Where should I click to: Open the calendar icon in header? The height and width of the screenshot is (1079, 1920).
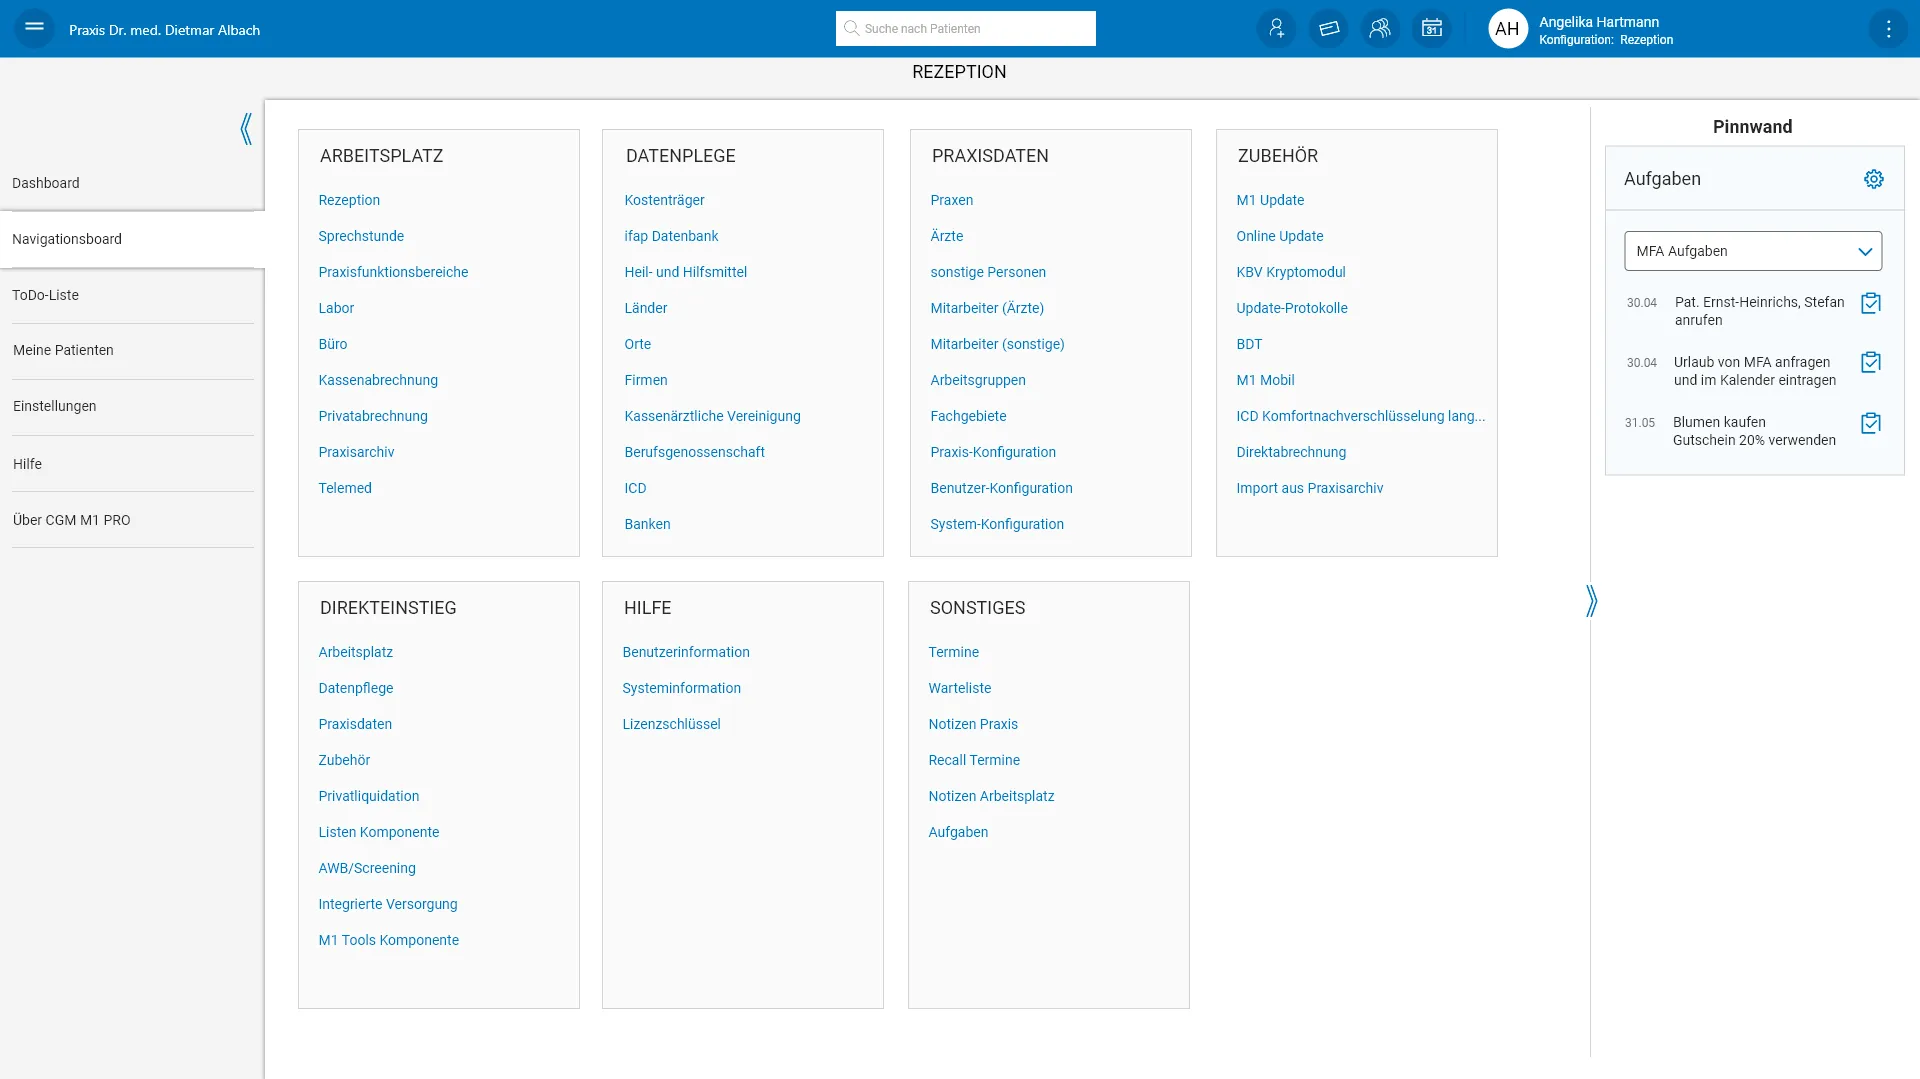1432,28
